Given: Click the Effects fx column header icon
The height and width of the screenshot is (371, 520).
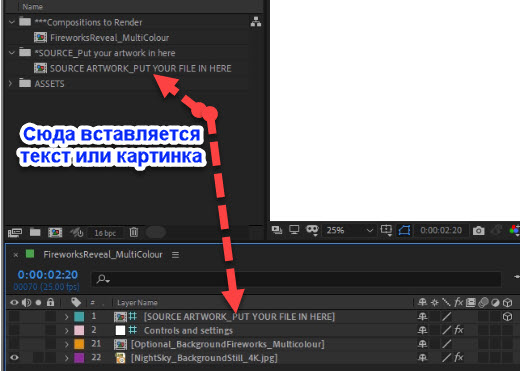Looking at the screenshot, I should tap(459, 302).
